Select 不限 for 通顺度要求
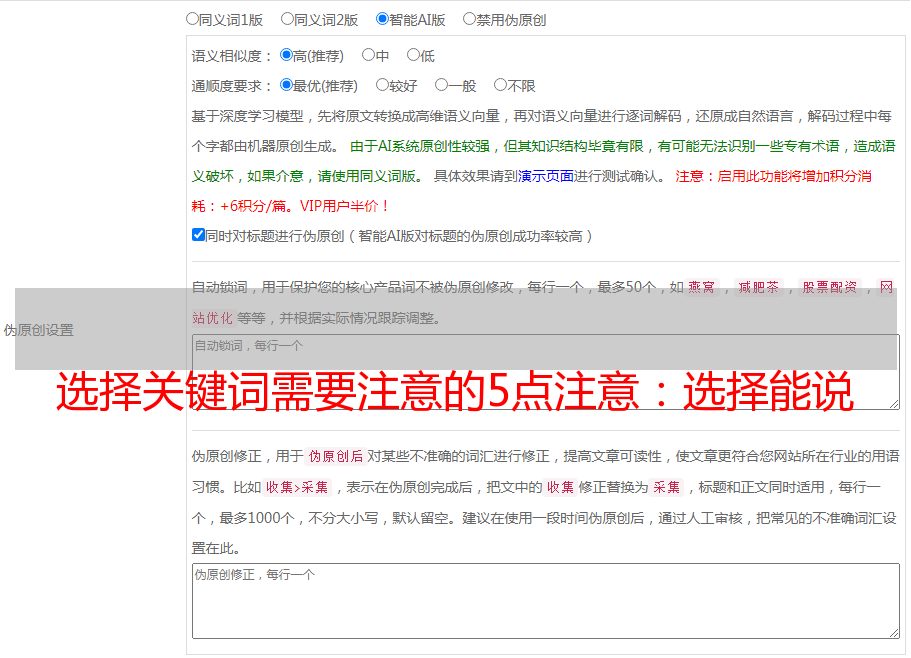Image resolution: width=911 pixels, height=658 pixels. pyautogui.click(x=500, y=86)
